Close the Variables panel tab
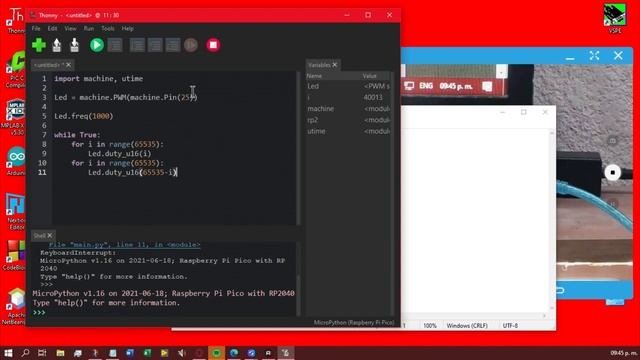 pos(335,65)
